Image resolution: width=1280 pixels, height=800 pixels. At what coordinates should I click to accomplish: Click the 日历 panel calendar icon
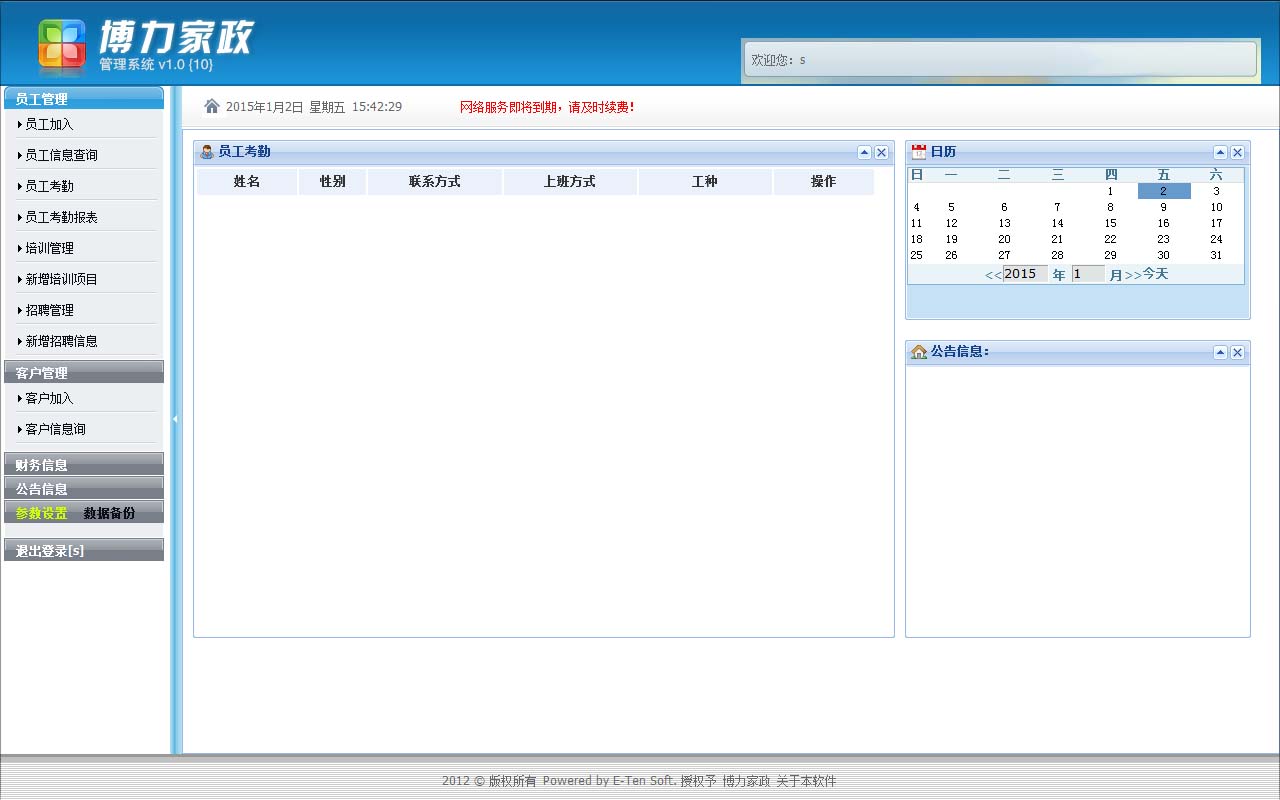(919, 152)
